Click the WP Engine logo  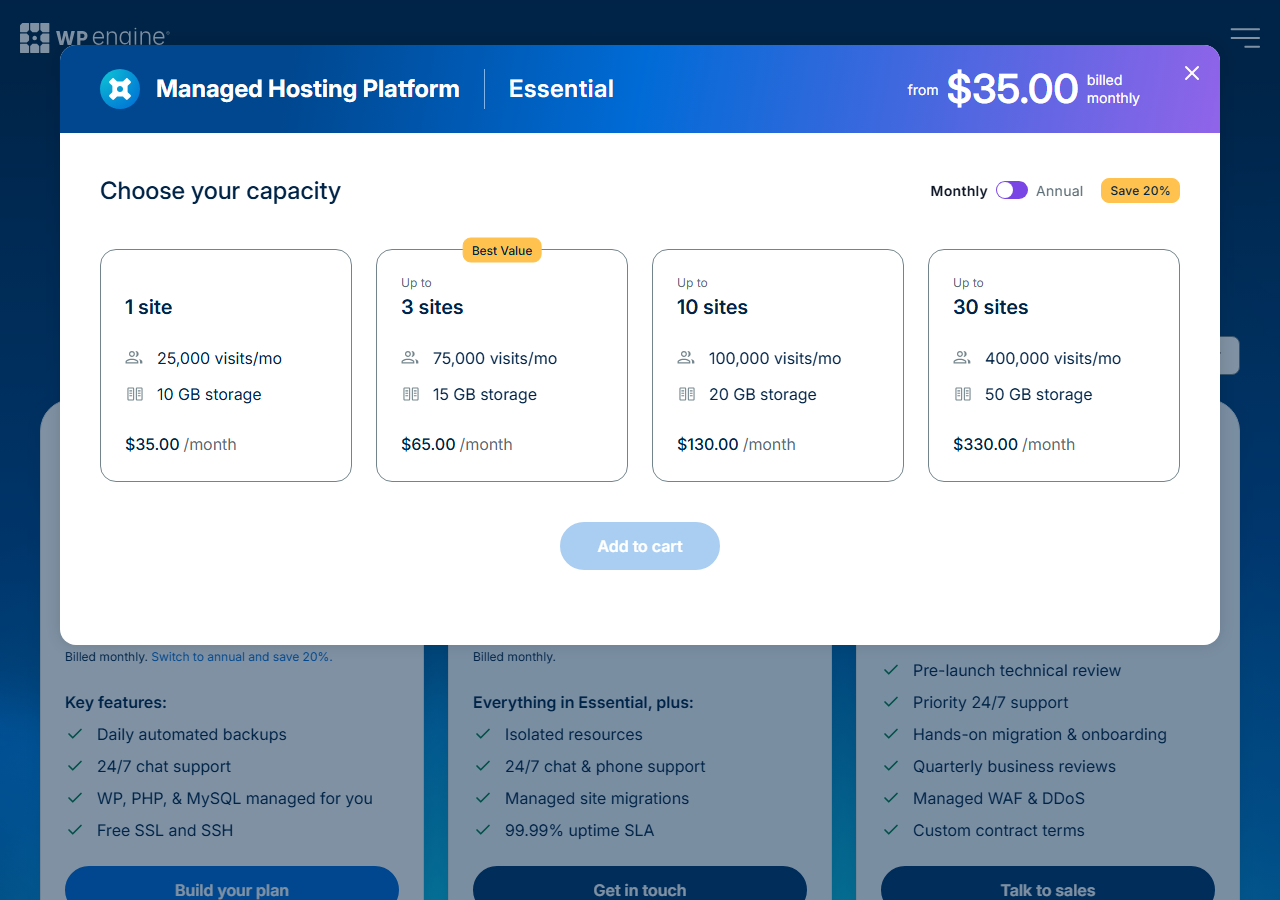click(x=95, y=38)
